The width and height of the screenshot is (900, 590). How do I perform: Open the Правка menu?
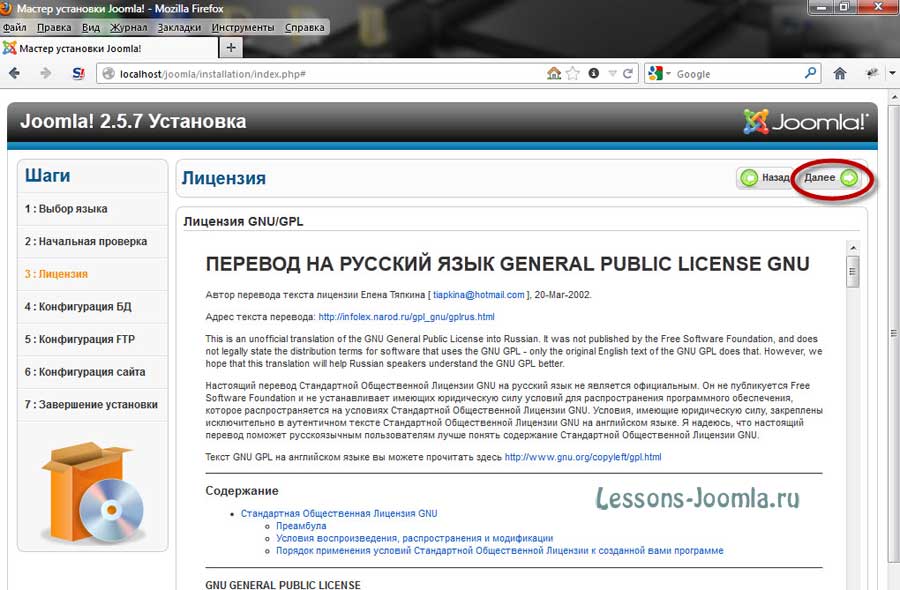(x=54, y=27)
